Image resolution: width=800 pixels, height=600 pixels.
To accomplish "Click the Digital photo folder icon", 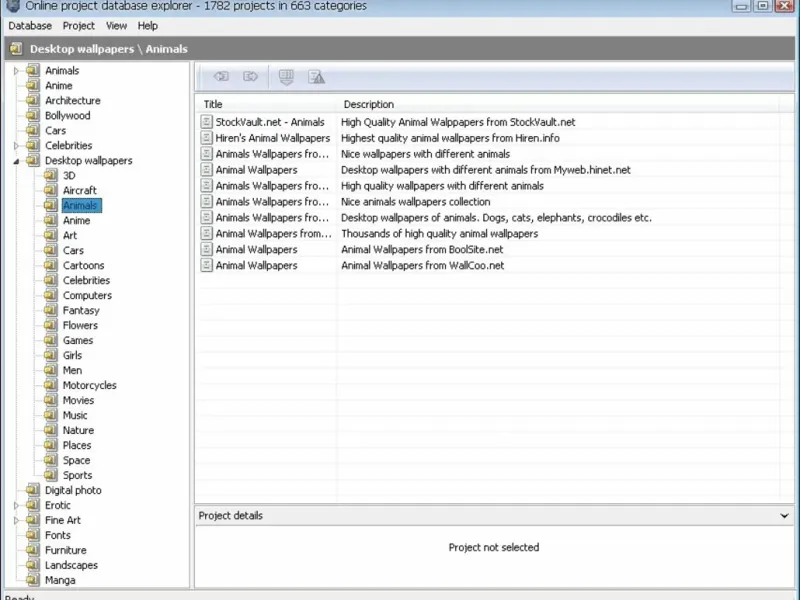I will (33, 490).
